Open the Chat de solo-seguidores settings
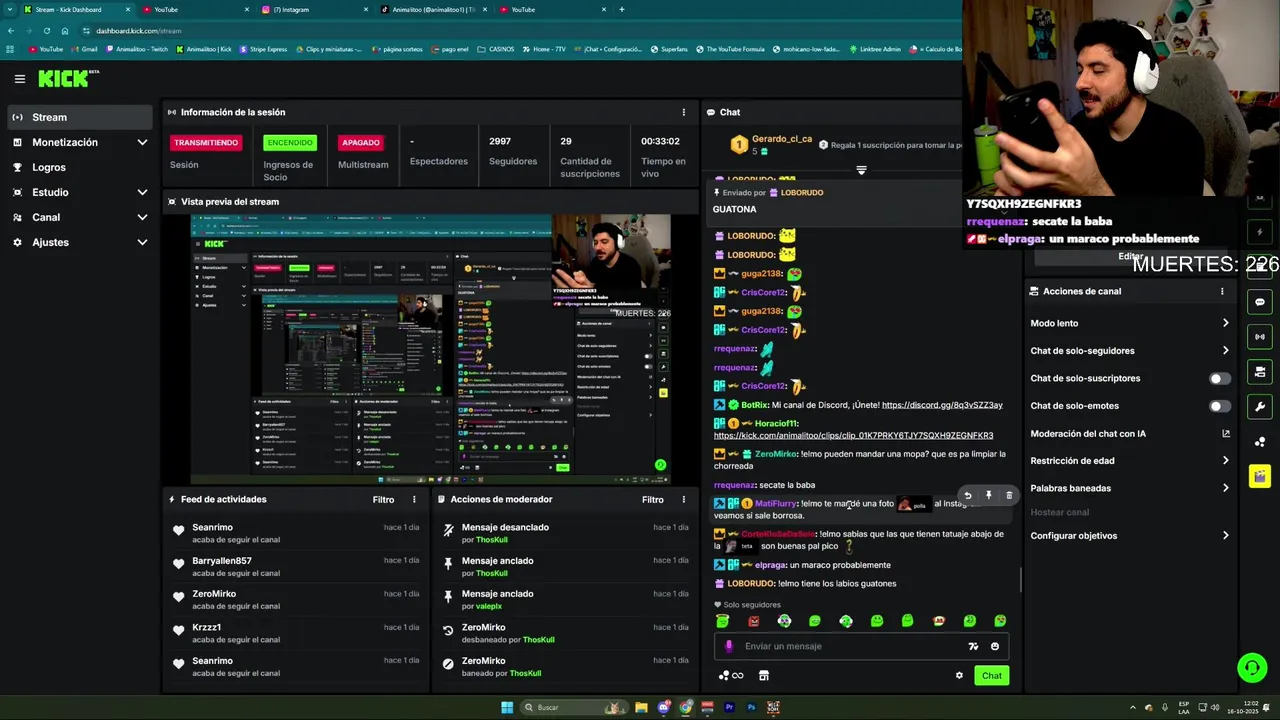This screenshot has height=720, width=1280. point(1129,351)
